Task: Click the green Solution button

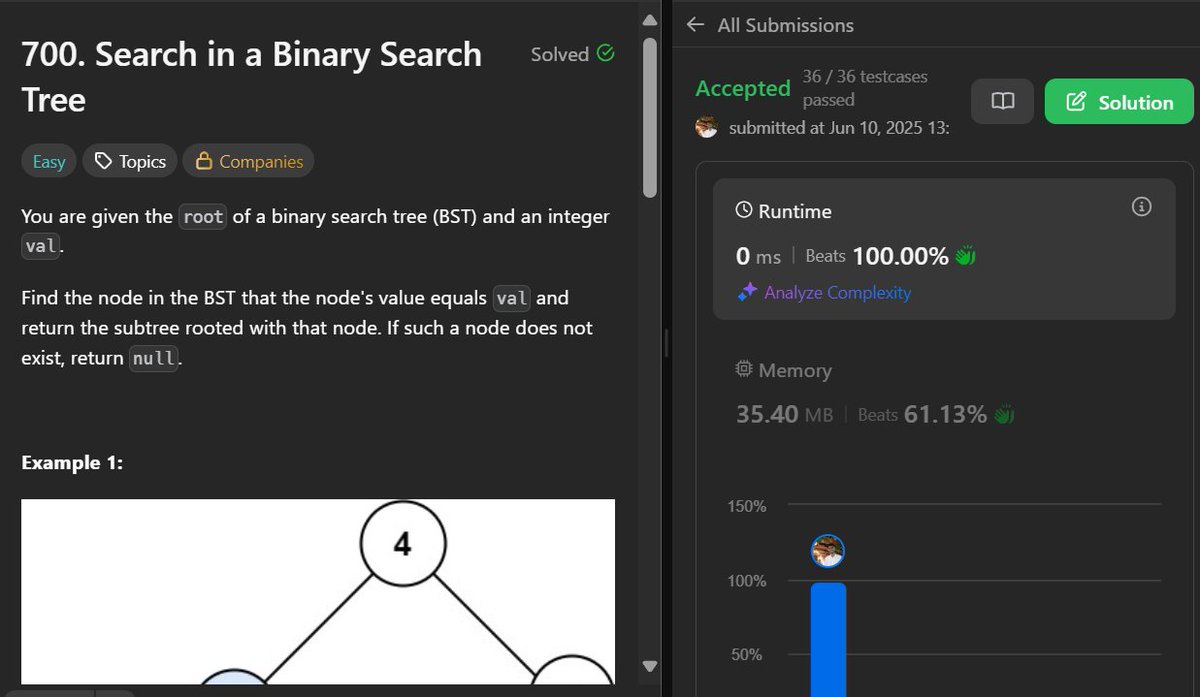Action: click(1119, 102)
